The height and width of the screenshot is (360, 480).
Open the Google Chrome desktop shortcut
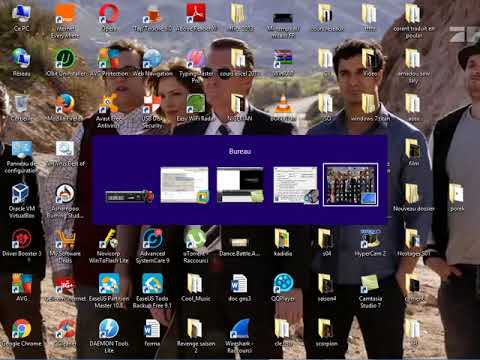click(22, 329)
